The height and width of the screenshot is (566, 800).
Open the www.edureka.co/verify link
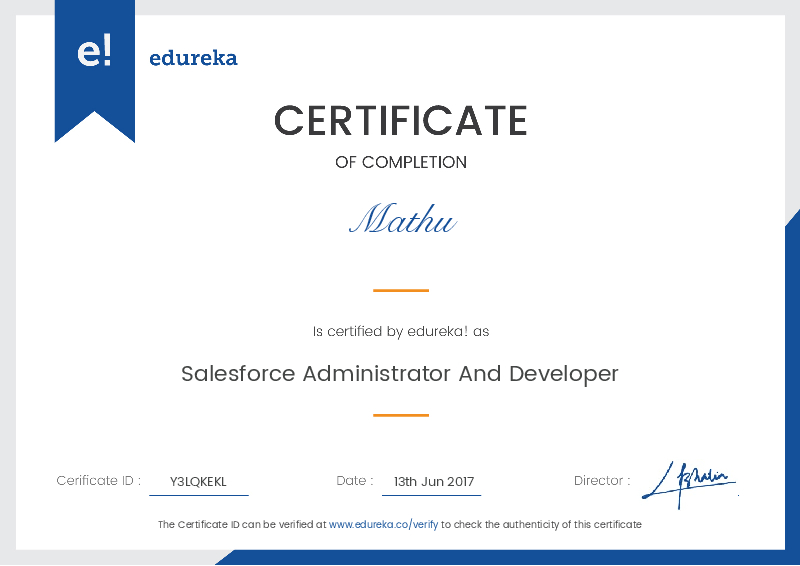383,524
